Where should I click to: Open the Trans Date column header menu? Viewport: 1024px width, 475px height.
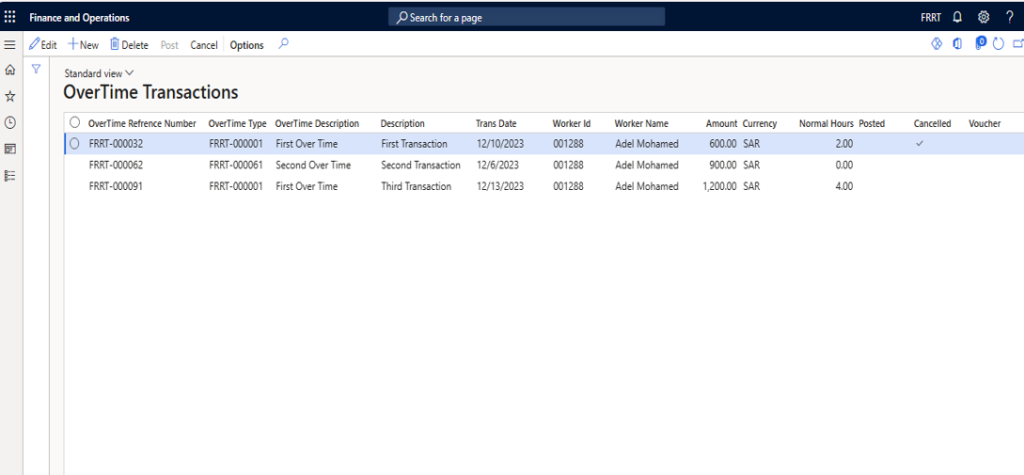click(x=496, y=124)
